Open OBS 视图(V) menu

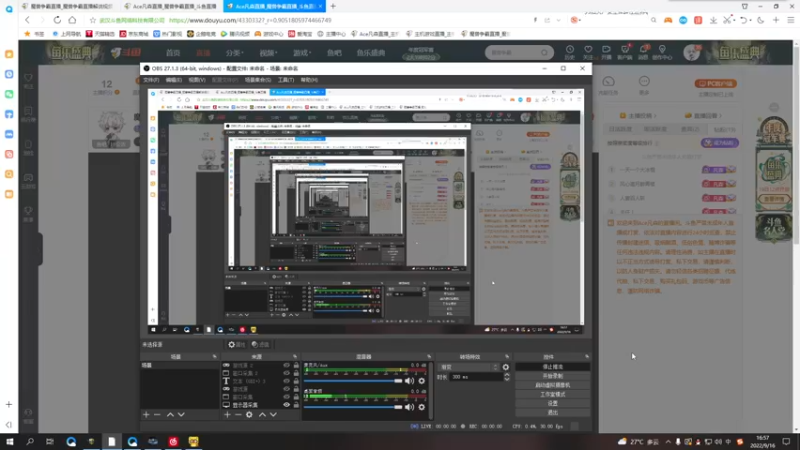[x=196, y=80]
